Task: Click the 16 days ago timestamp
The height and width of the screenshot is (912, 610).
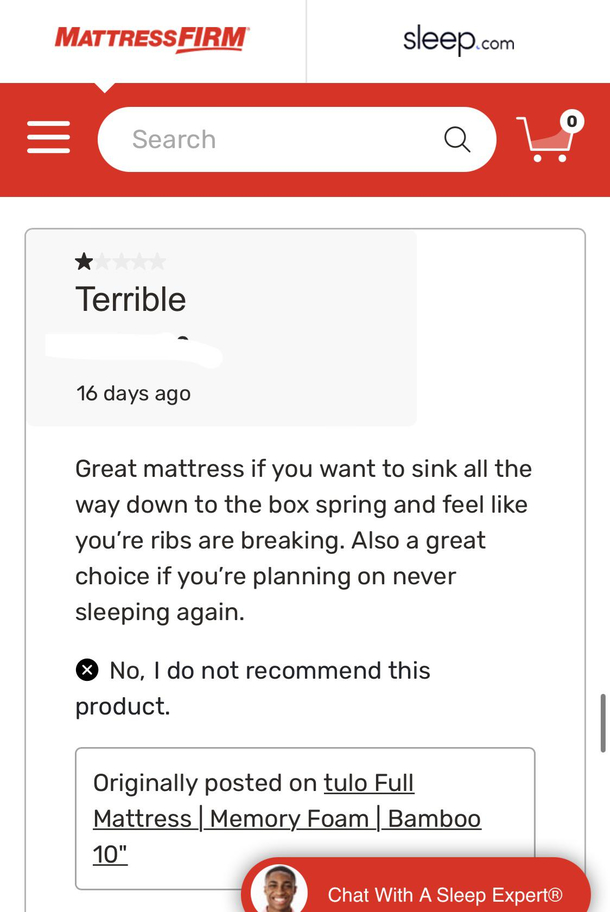Action: click(133, 394)
